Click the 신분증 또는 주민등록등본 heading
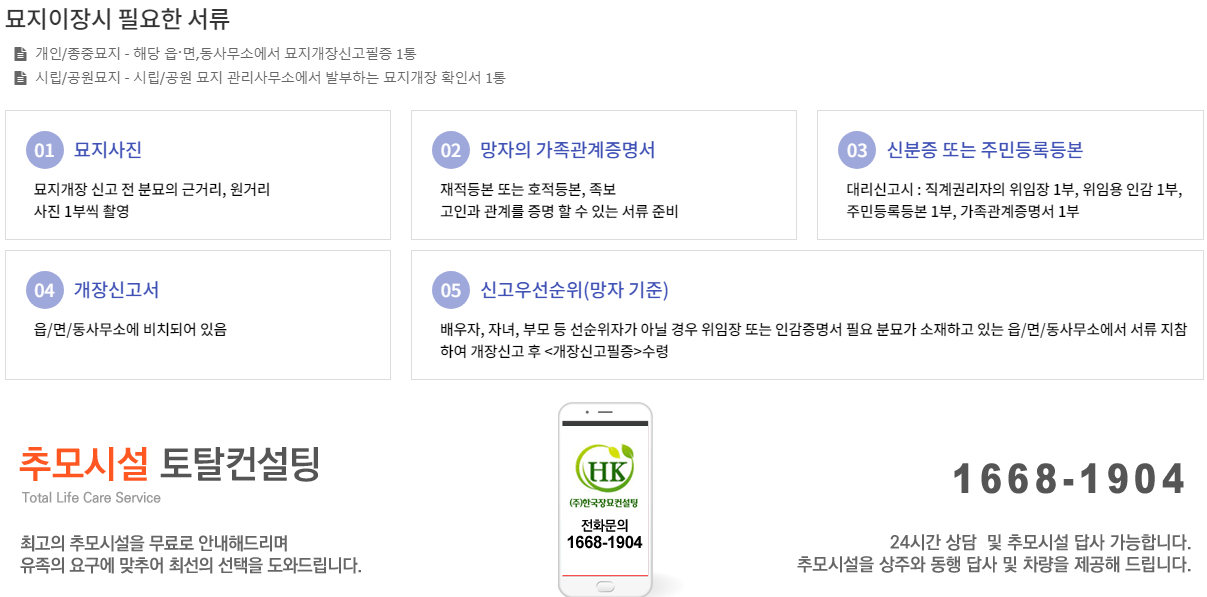This screenshot has width=1207, height=597. tap(985, 150)
